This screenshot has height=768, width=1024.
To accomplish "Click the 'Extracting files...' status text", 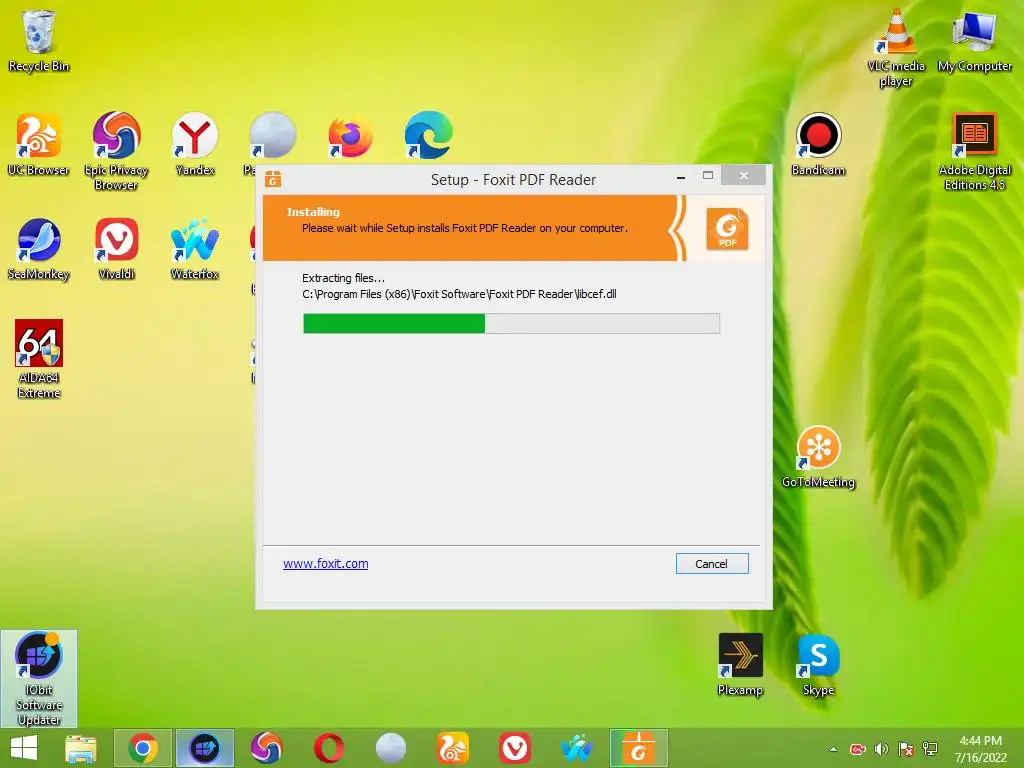I will (344, 278).
